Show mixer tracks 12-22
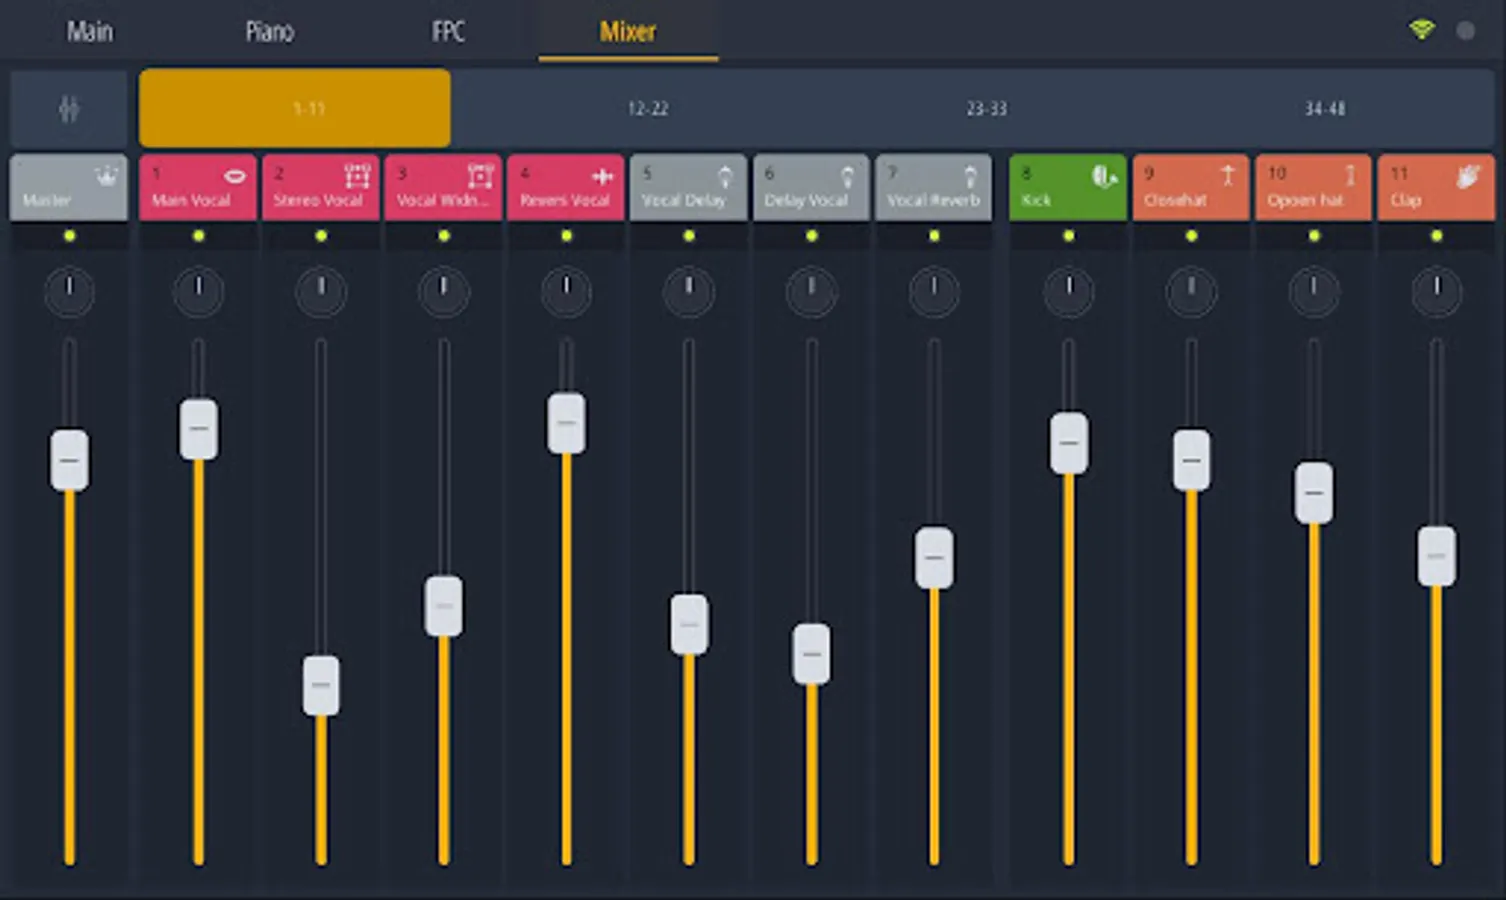The height and width of the screenshot is (900, 1506). 648,108
